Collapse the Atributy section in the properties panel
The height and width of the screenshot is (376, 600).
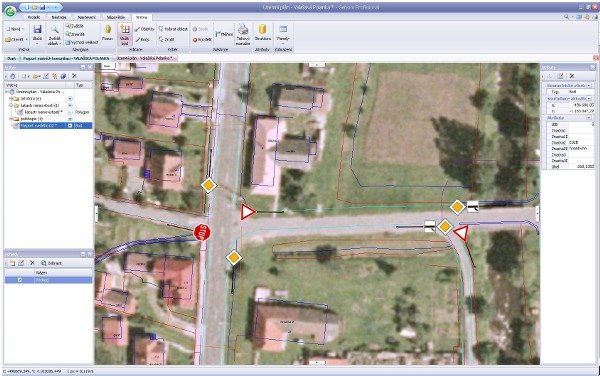[x=589, y=118]
